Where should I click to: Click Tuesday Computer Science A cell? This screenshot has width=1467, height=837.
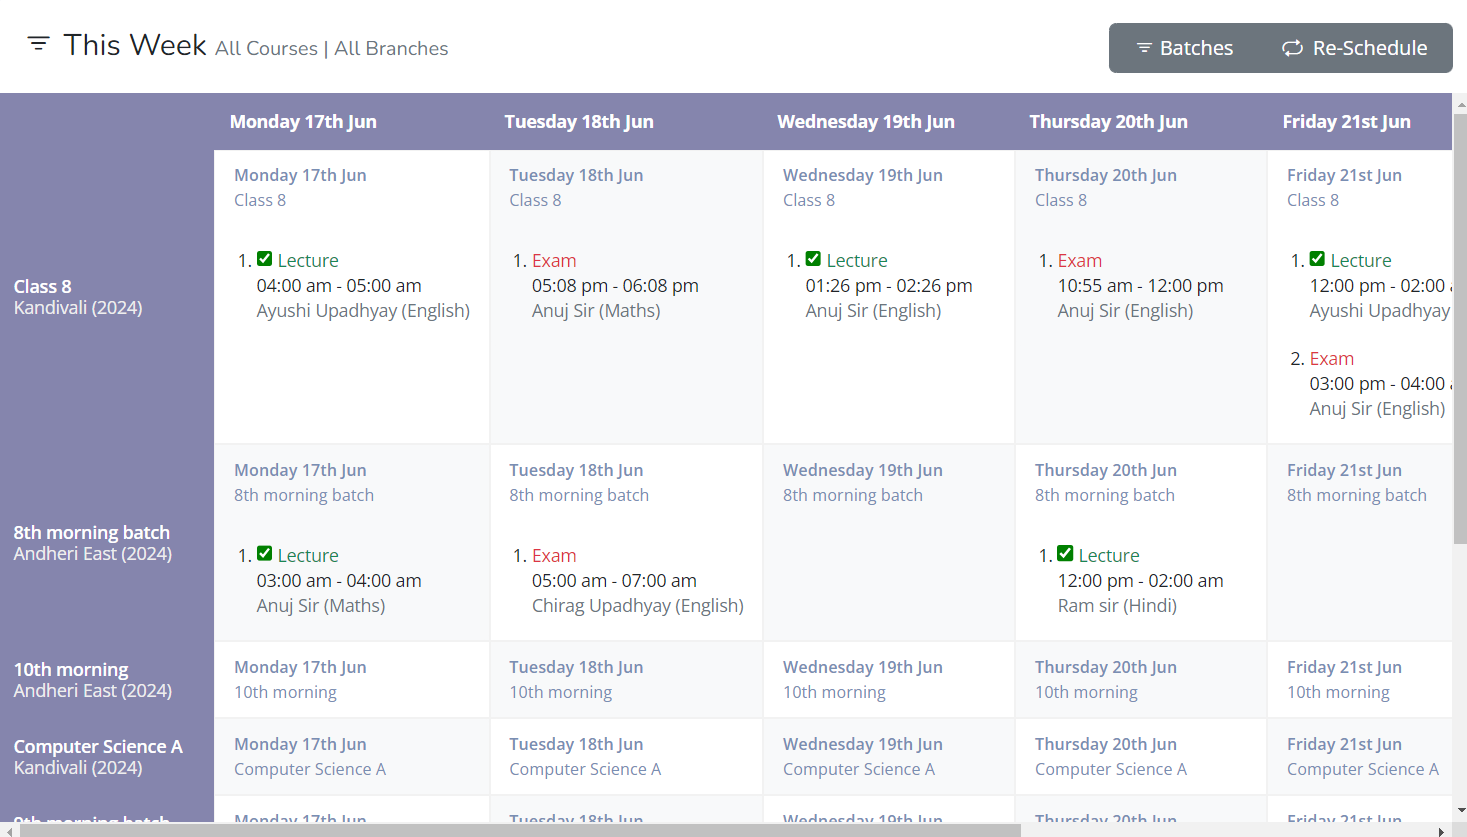626,757
